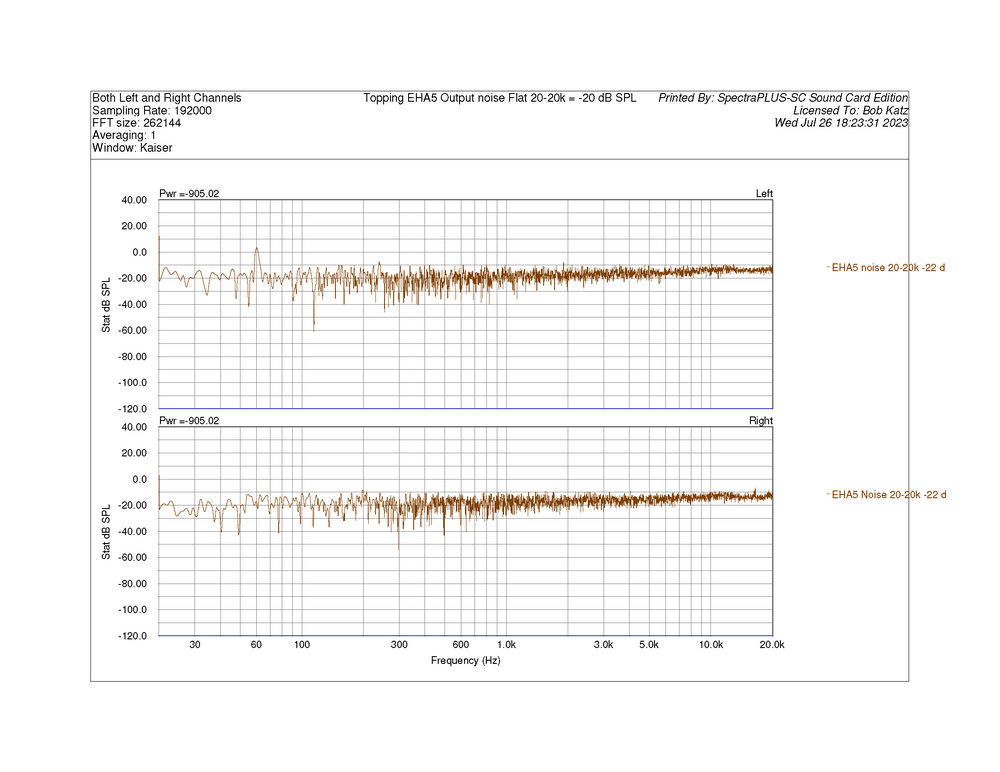The width and height of the screenshot is (1000, 772).
Task: Click the "Right" channel label above bottom plot
Action: point(760,421)
